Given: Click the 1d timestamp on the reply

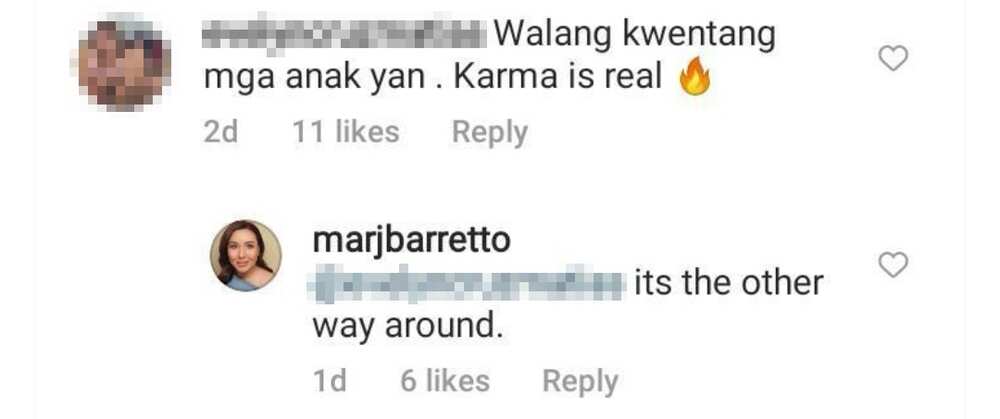Looking at the screenshot, I should click(x=330, y=381).
